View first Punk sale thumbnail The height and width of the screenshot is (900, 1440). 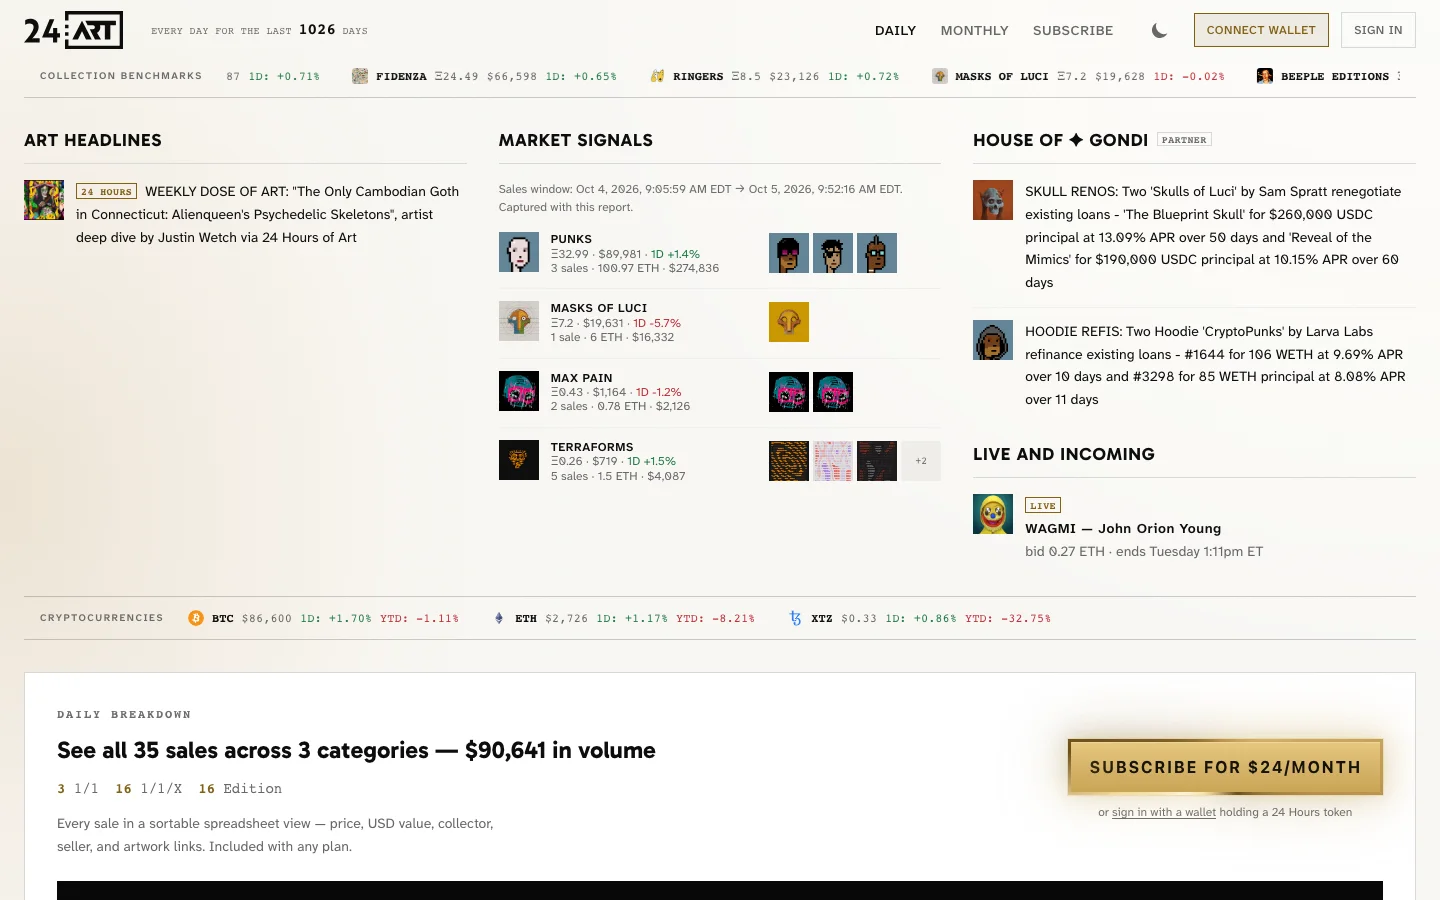coord(789,253)
